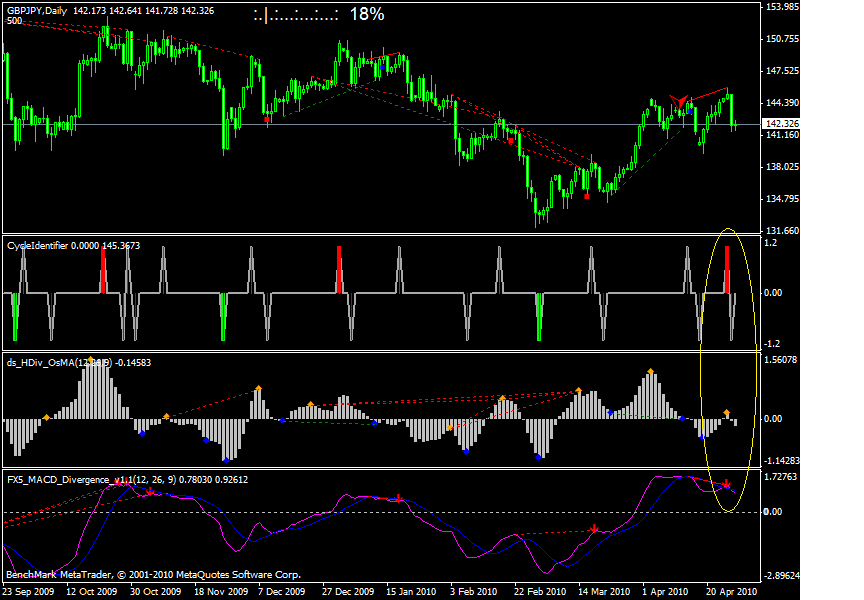Click the -1.14283 scale value
Viewport: 864px width, 600px height.
tap(781, 461)
